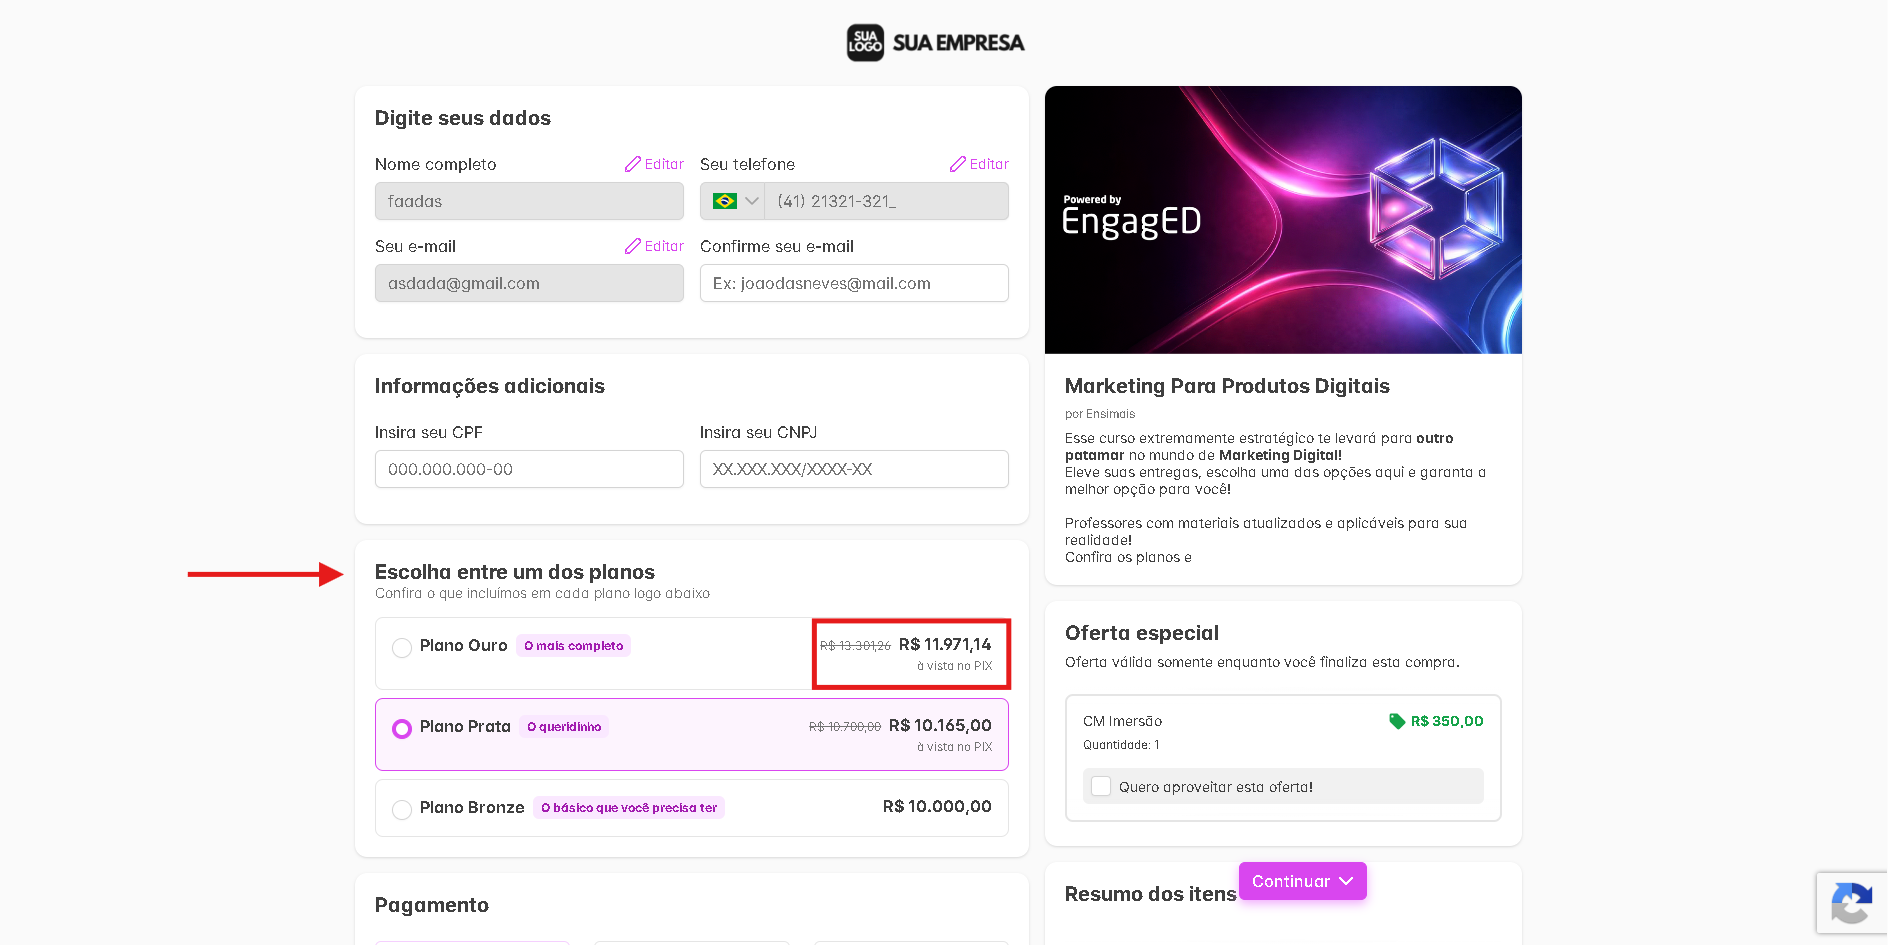Select the Plano Ouro radio option
This screenshot has height=945, width=1888.
(402, 648)
